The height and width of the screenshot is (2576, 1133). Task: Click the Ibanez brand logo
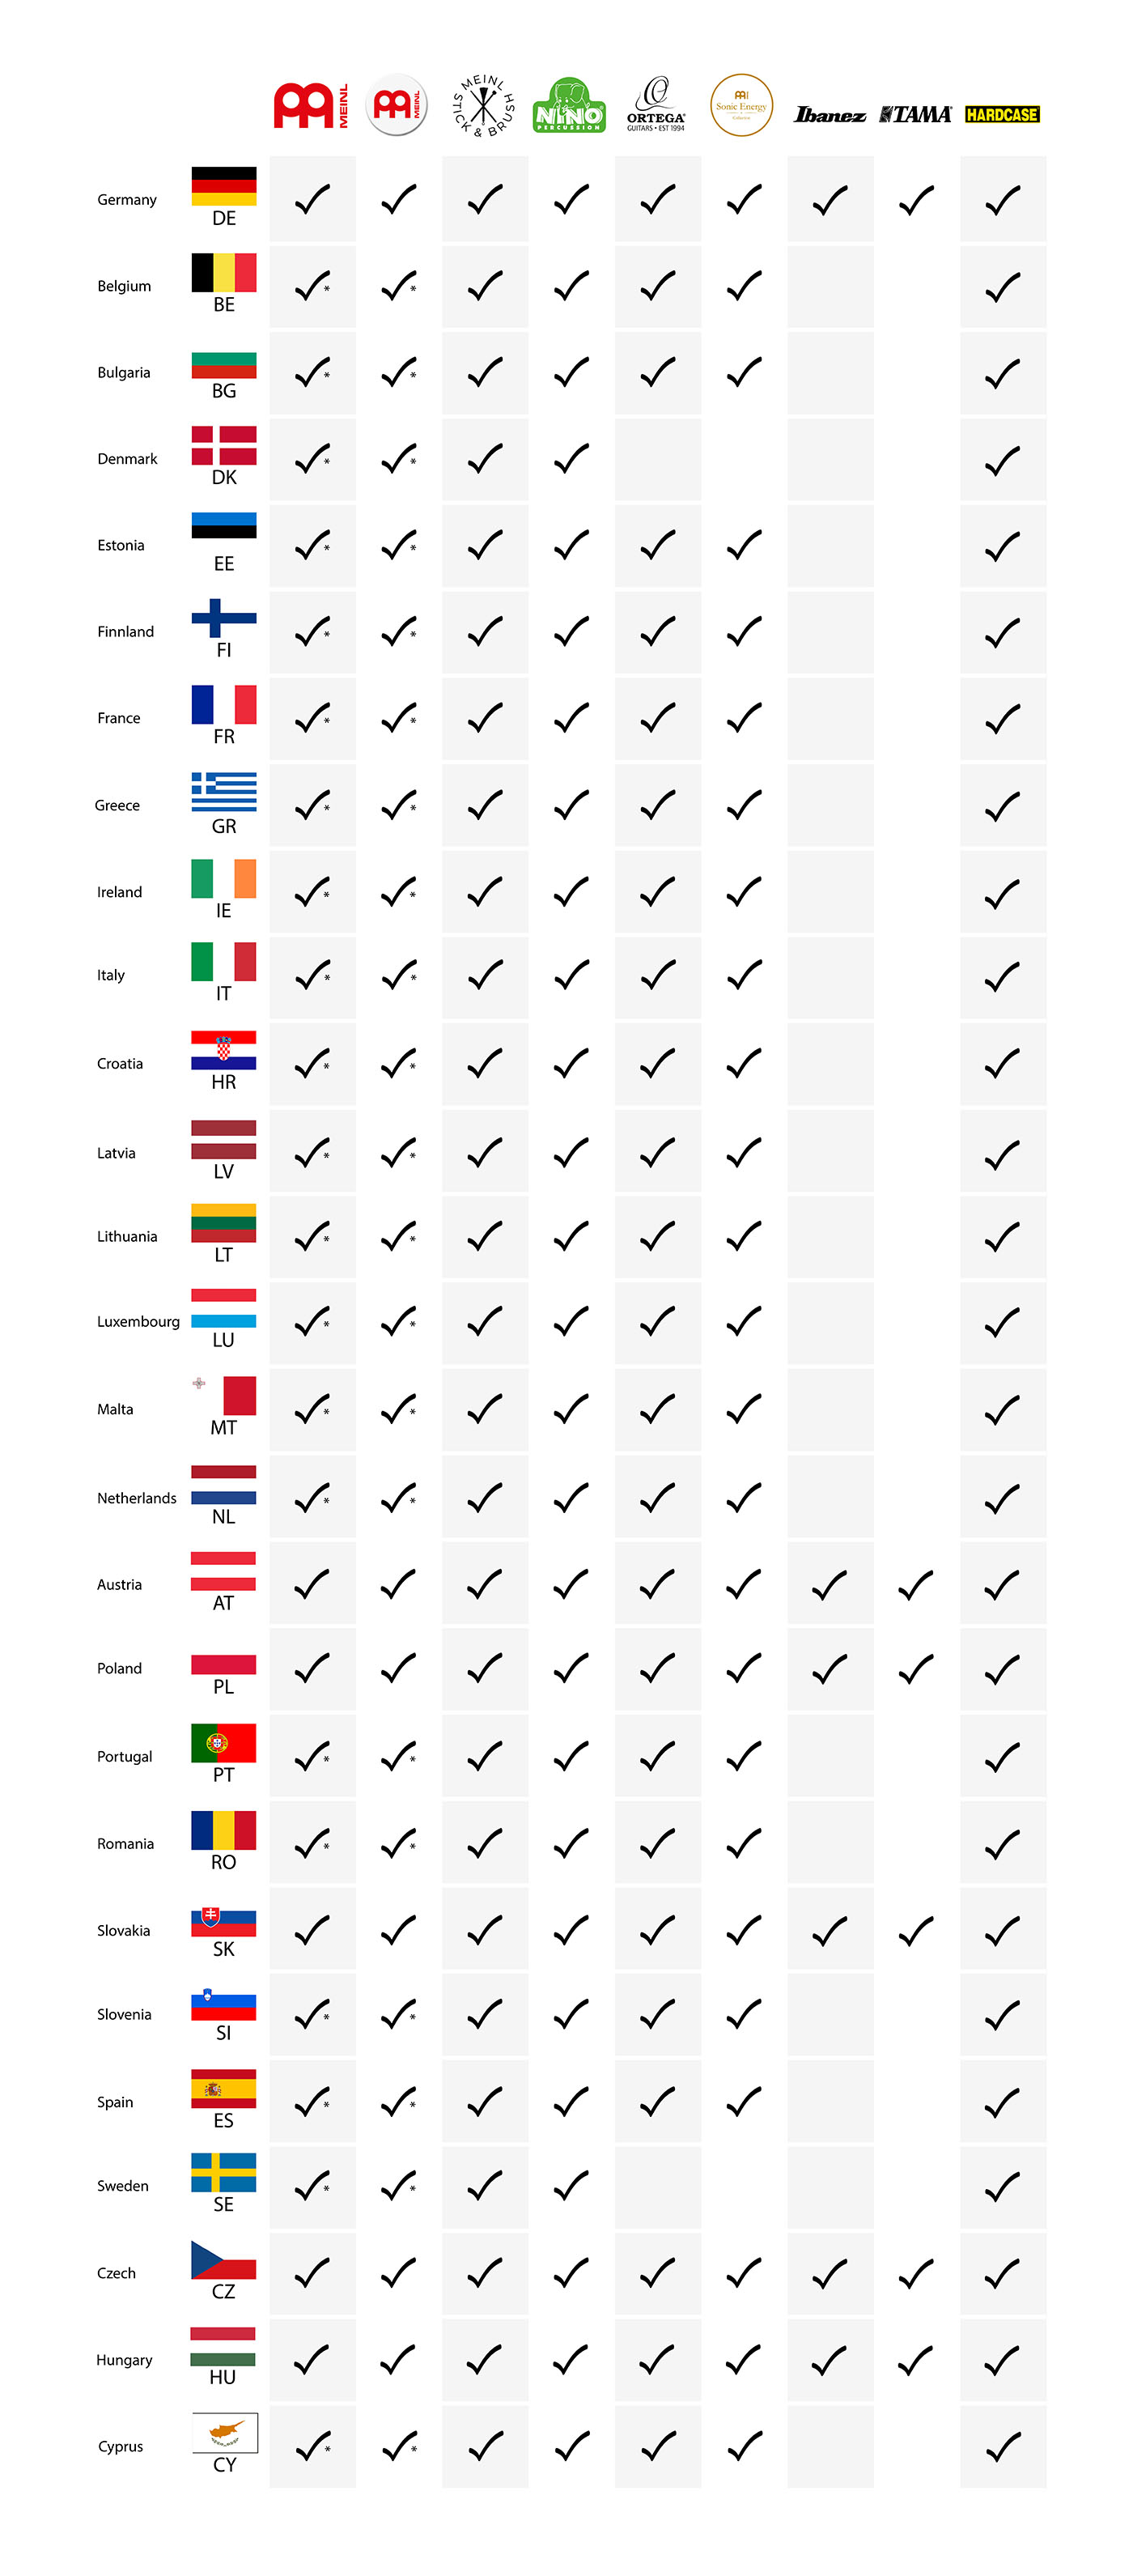click(x=829, y=115)
